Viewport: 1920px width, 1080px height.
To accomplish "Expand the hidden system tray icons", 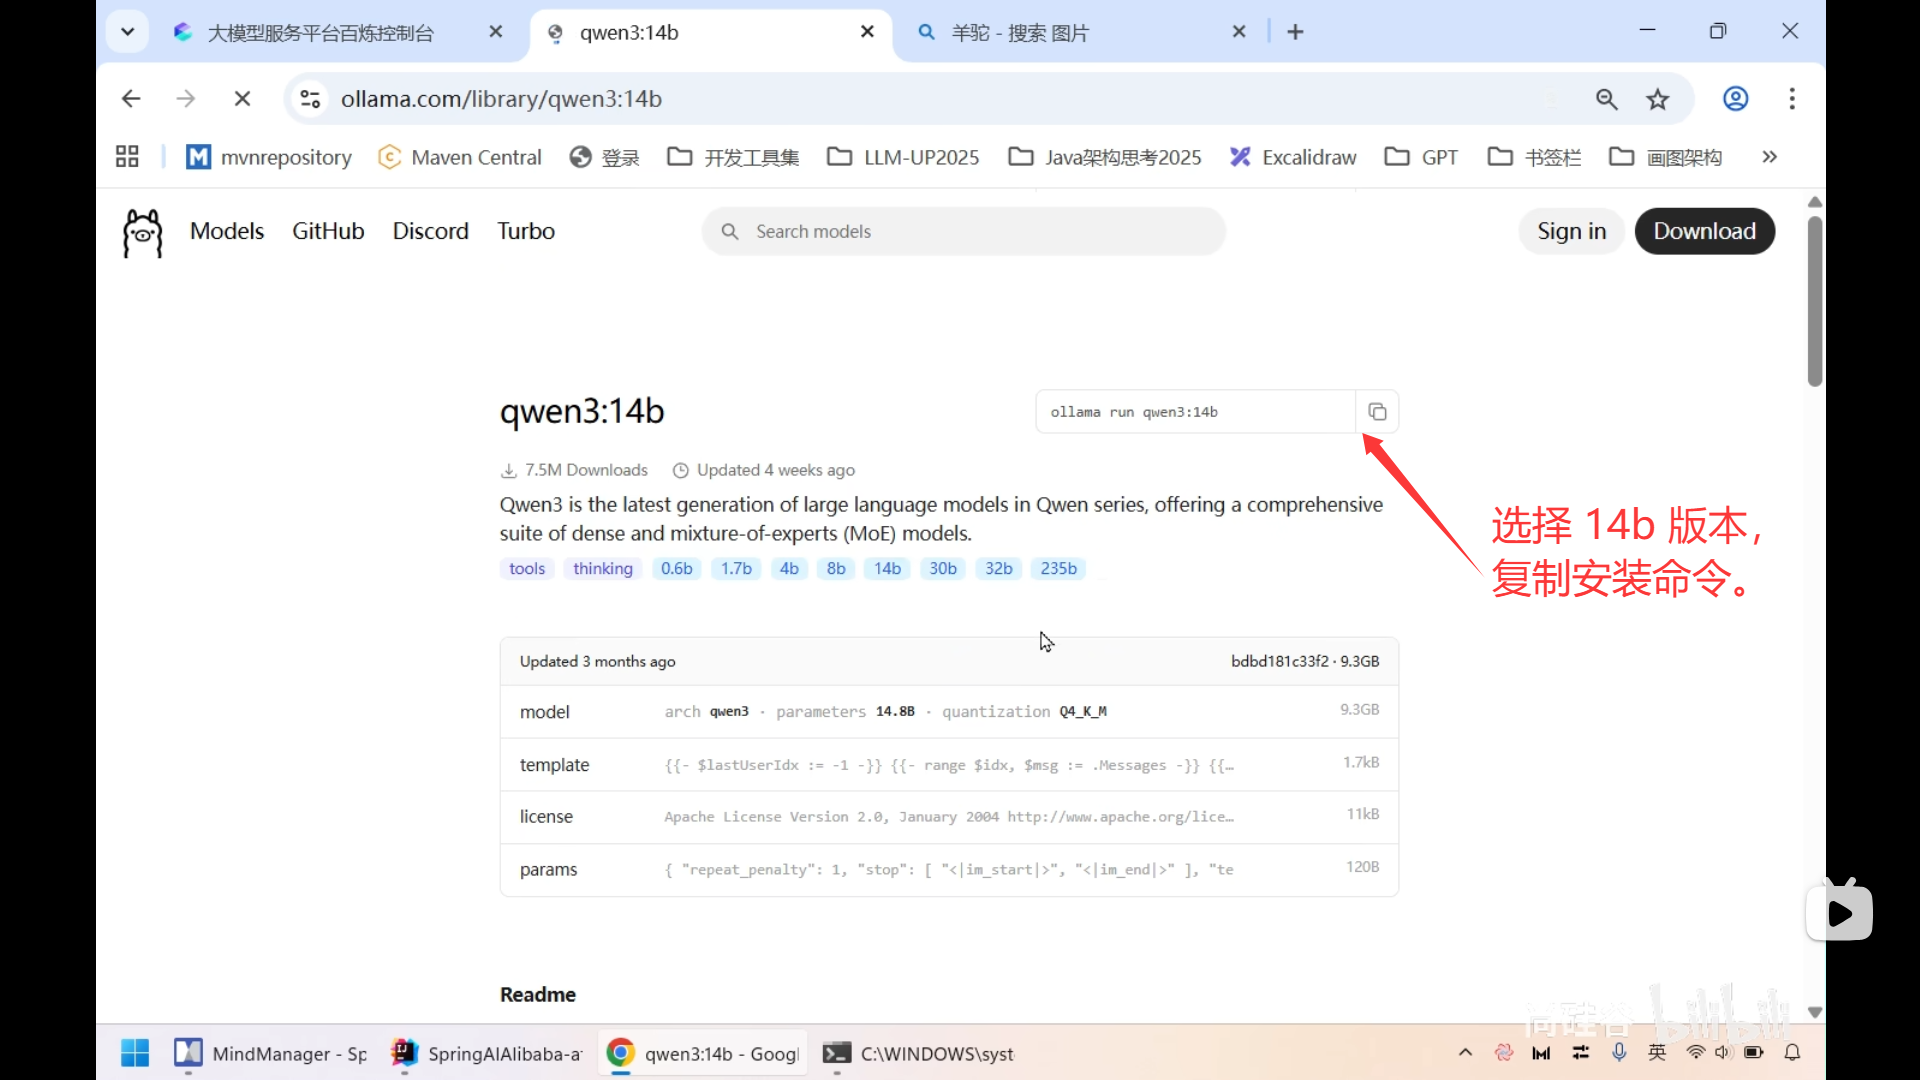I will coord(1465,1052).
